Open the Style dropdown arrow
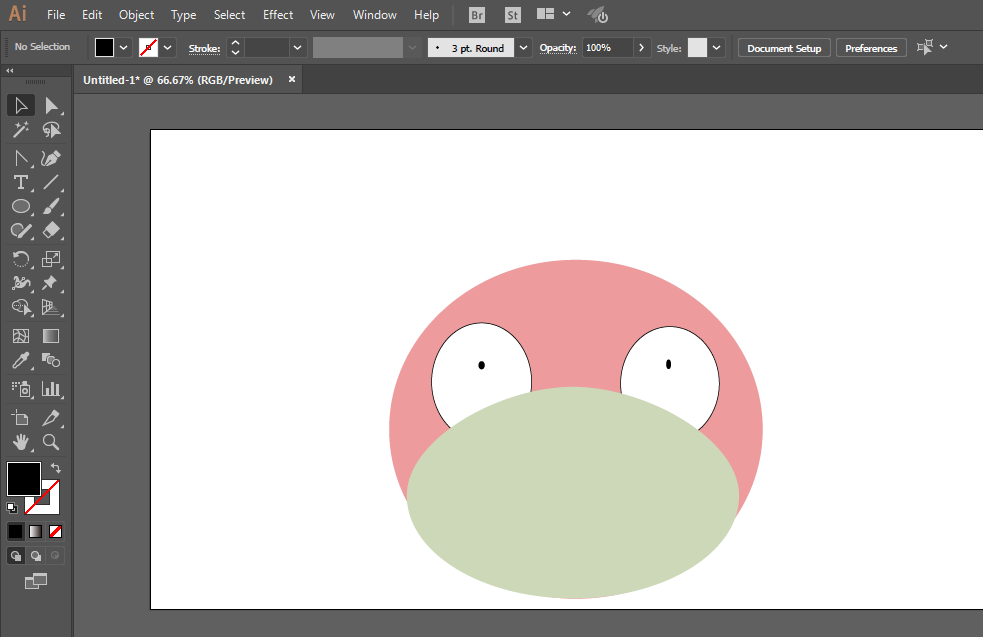This screenshot has height=637, width=983. pos(717,47)
